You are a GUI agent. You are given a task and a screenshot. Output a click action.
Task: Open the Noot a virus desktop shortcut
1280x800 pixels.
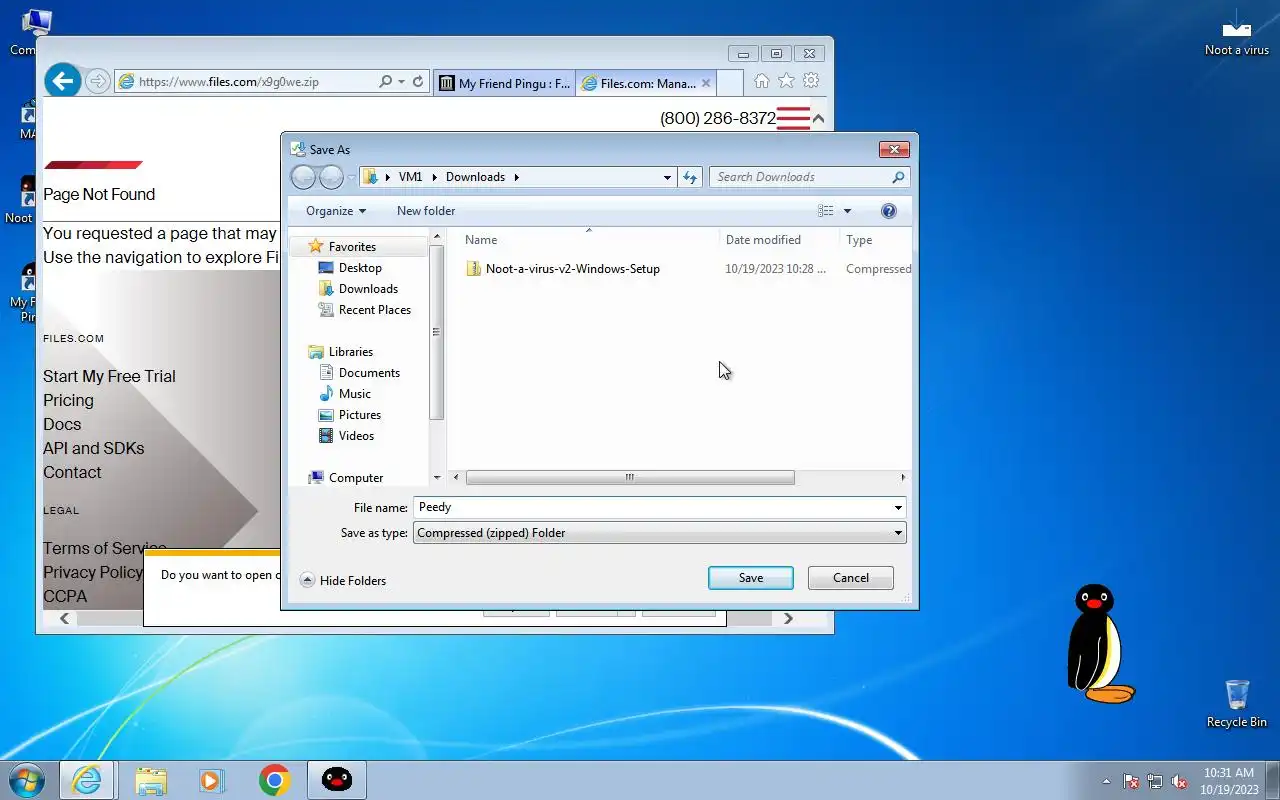point(1237,32)
